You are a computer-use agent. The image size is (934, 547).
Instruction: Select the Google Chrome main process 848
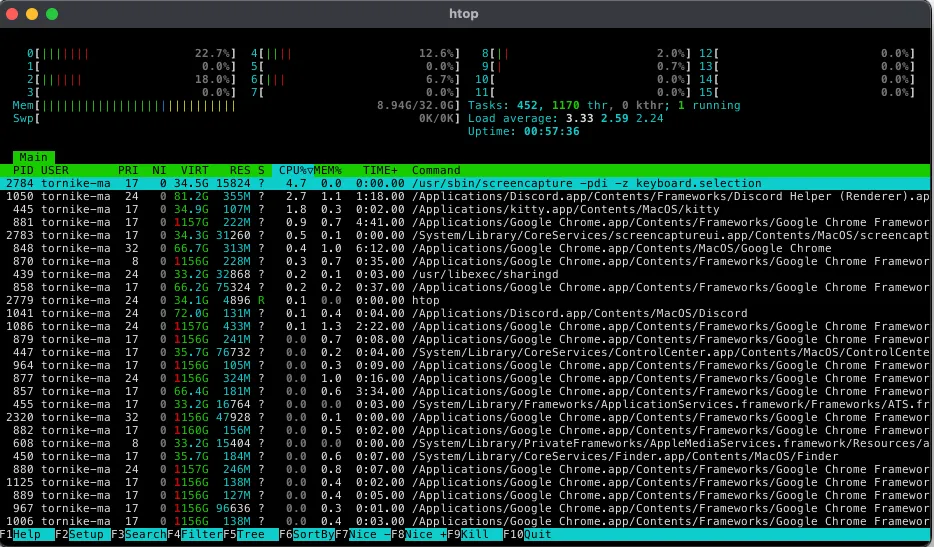465,248
